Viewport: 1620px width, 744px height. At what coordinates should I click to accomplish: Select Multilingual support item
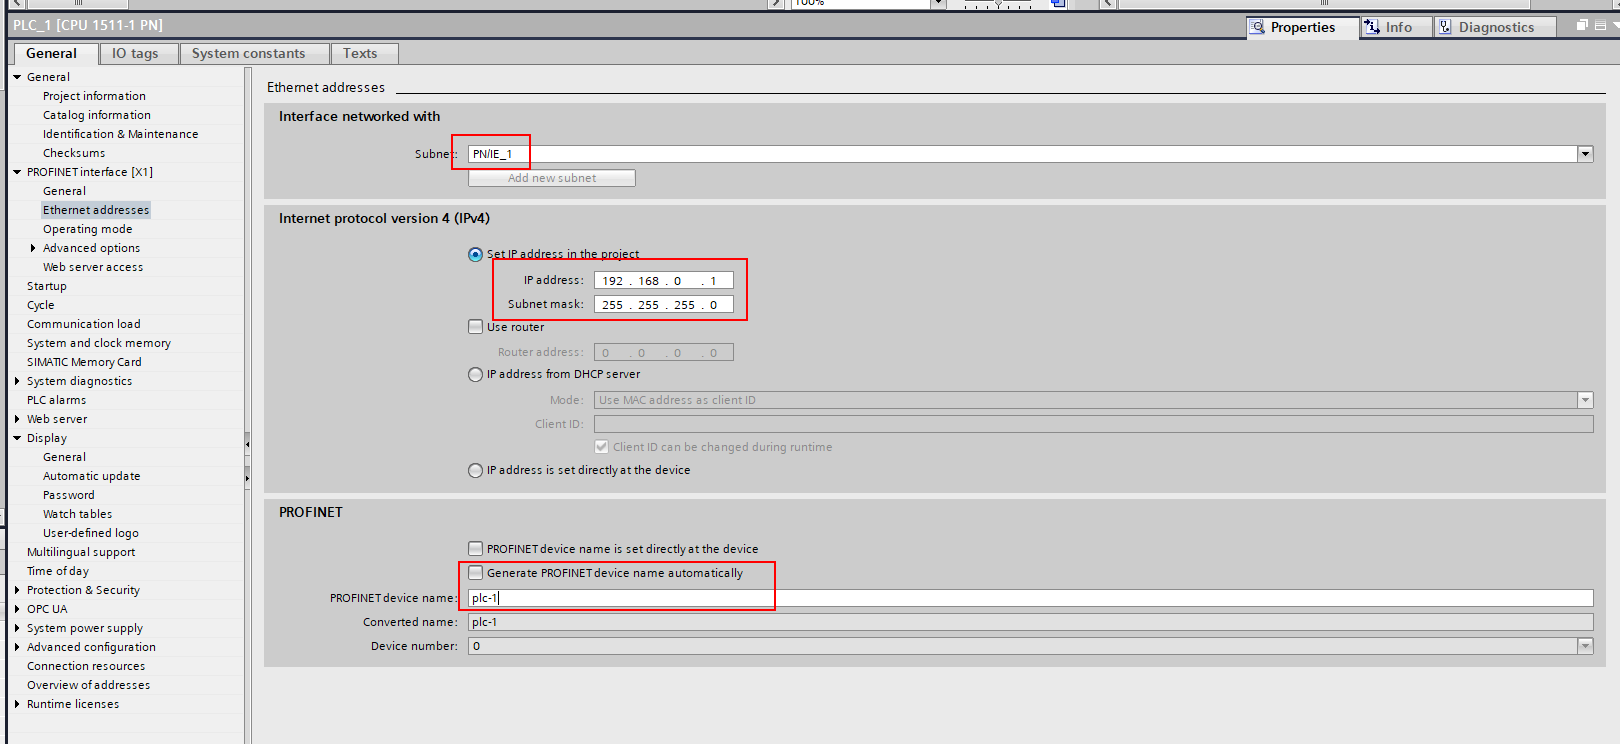(81, 552)
